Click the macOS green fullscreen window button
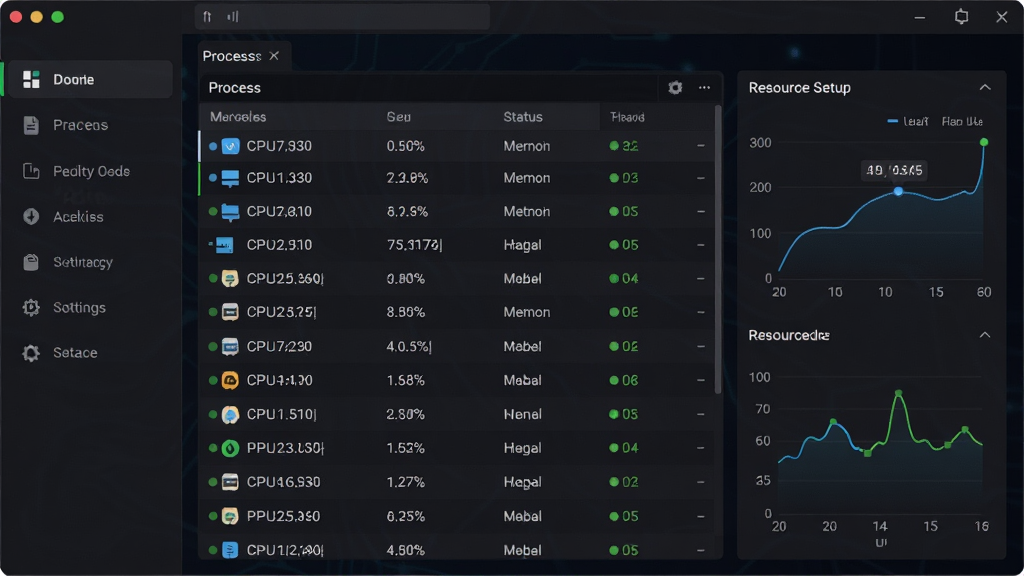This screenshot has width=1024, height=576. coord(57,17)
